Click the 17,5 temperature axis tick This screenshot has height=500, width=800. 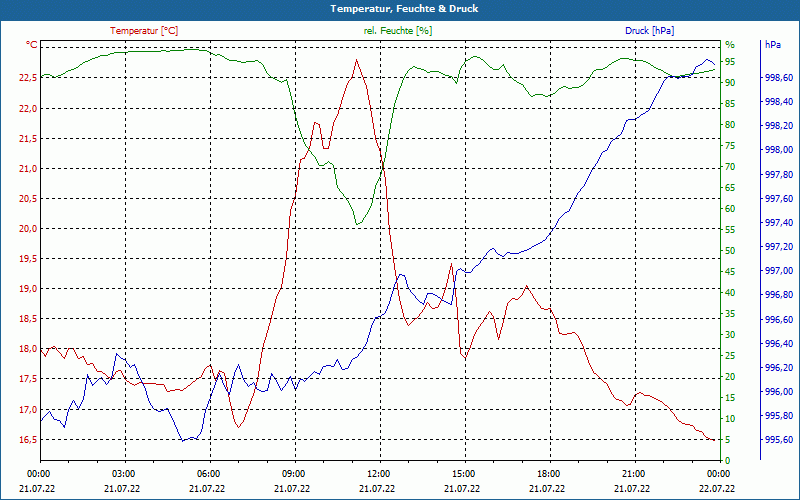click(28, 379)
